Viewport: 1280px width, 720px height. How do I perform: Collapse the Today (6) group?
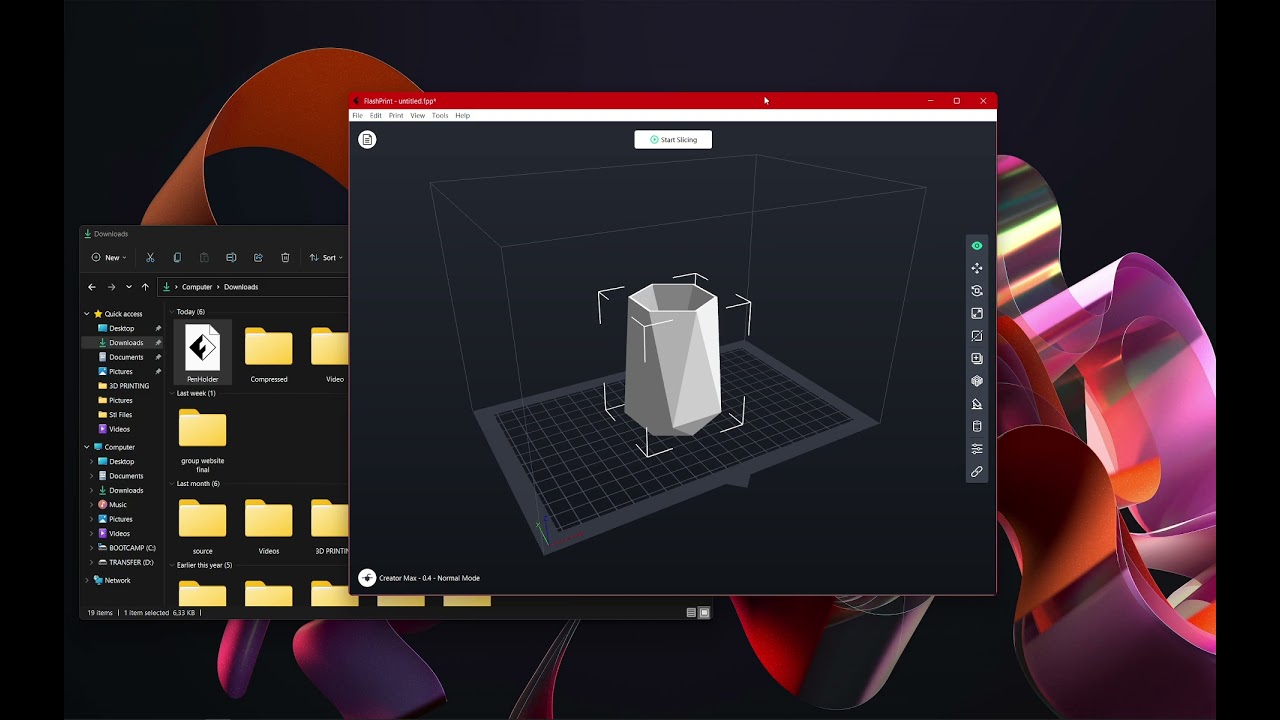click(x=172, y=312)
